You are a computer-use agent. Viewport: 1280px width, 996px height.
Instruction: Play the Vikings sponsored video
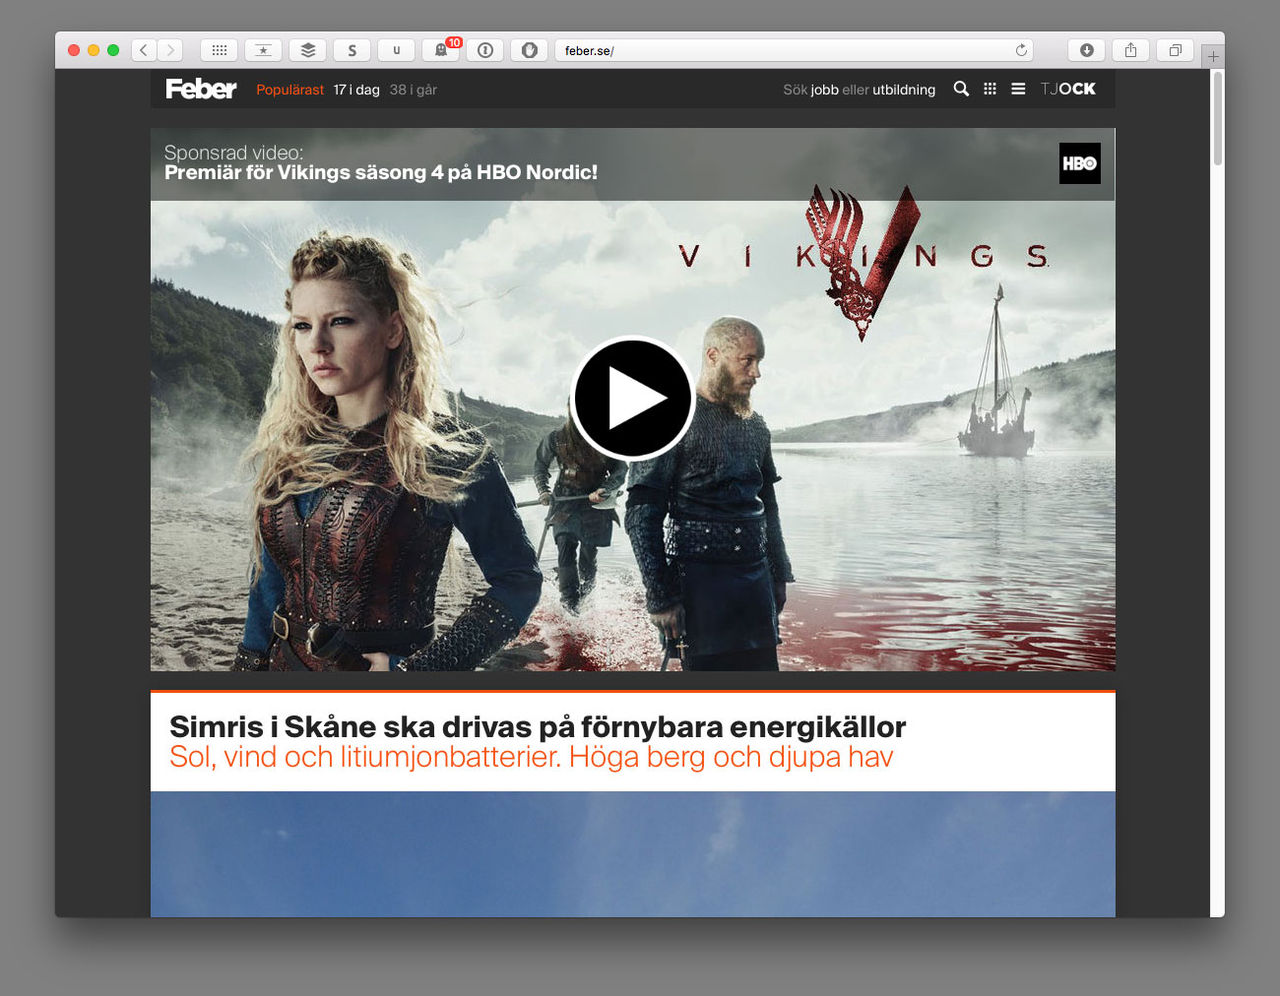click(633, 398)
